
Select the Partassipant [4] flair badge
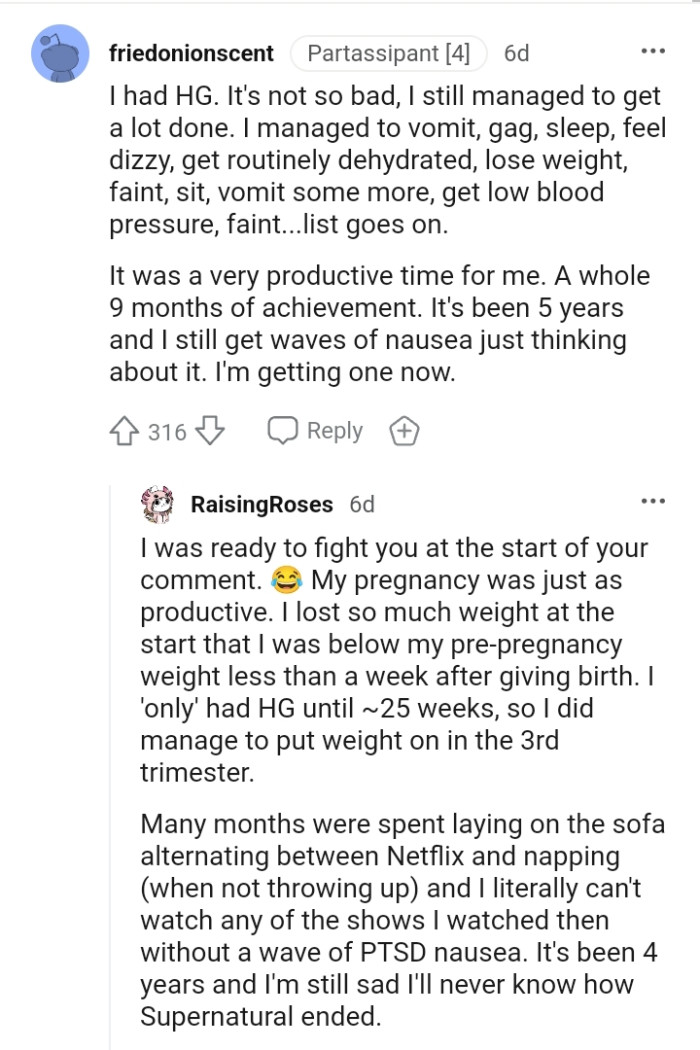point(389,55)
